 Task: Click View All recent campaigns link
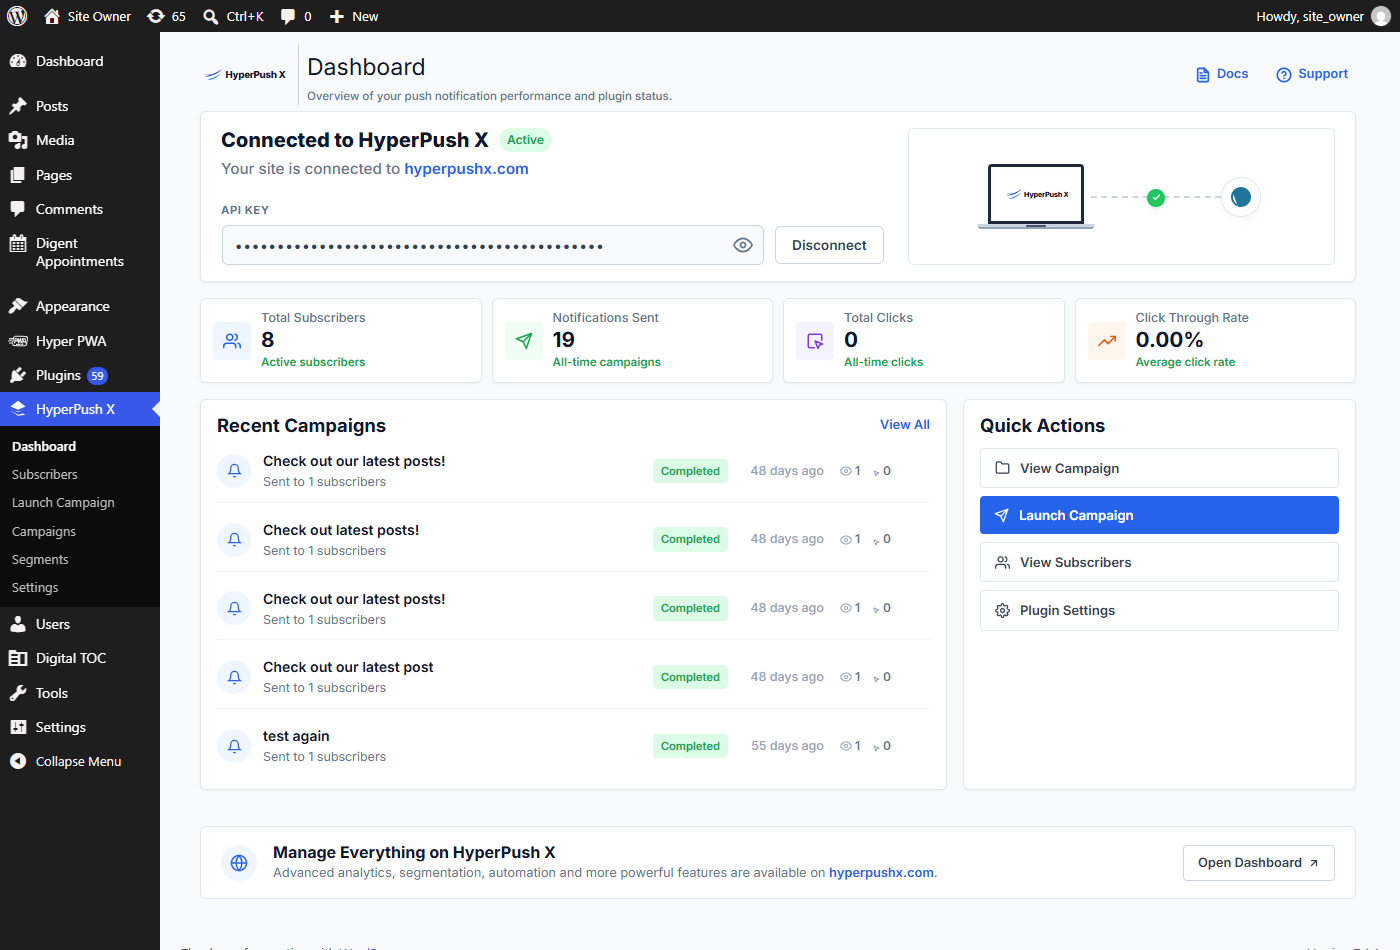pos(905,425)
